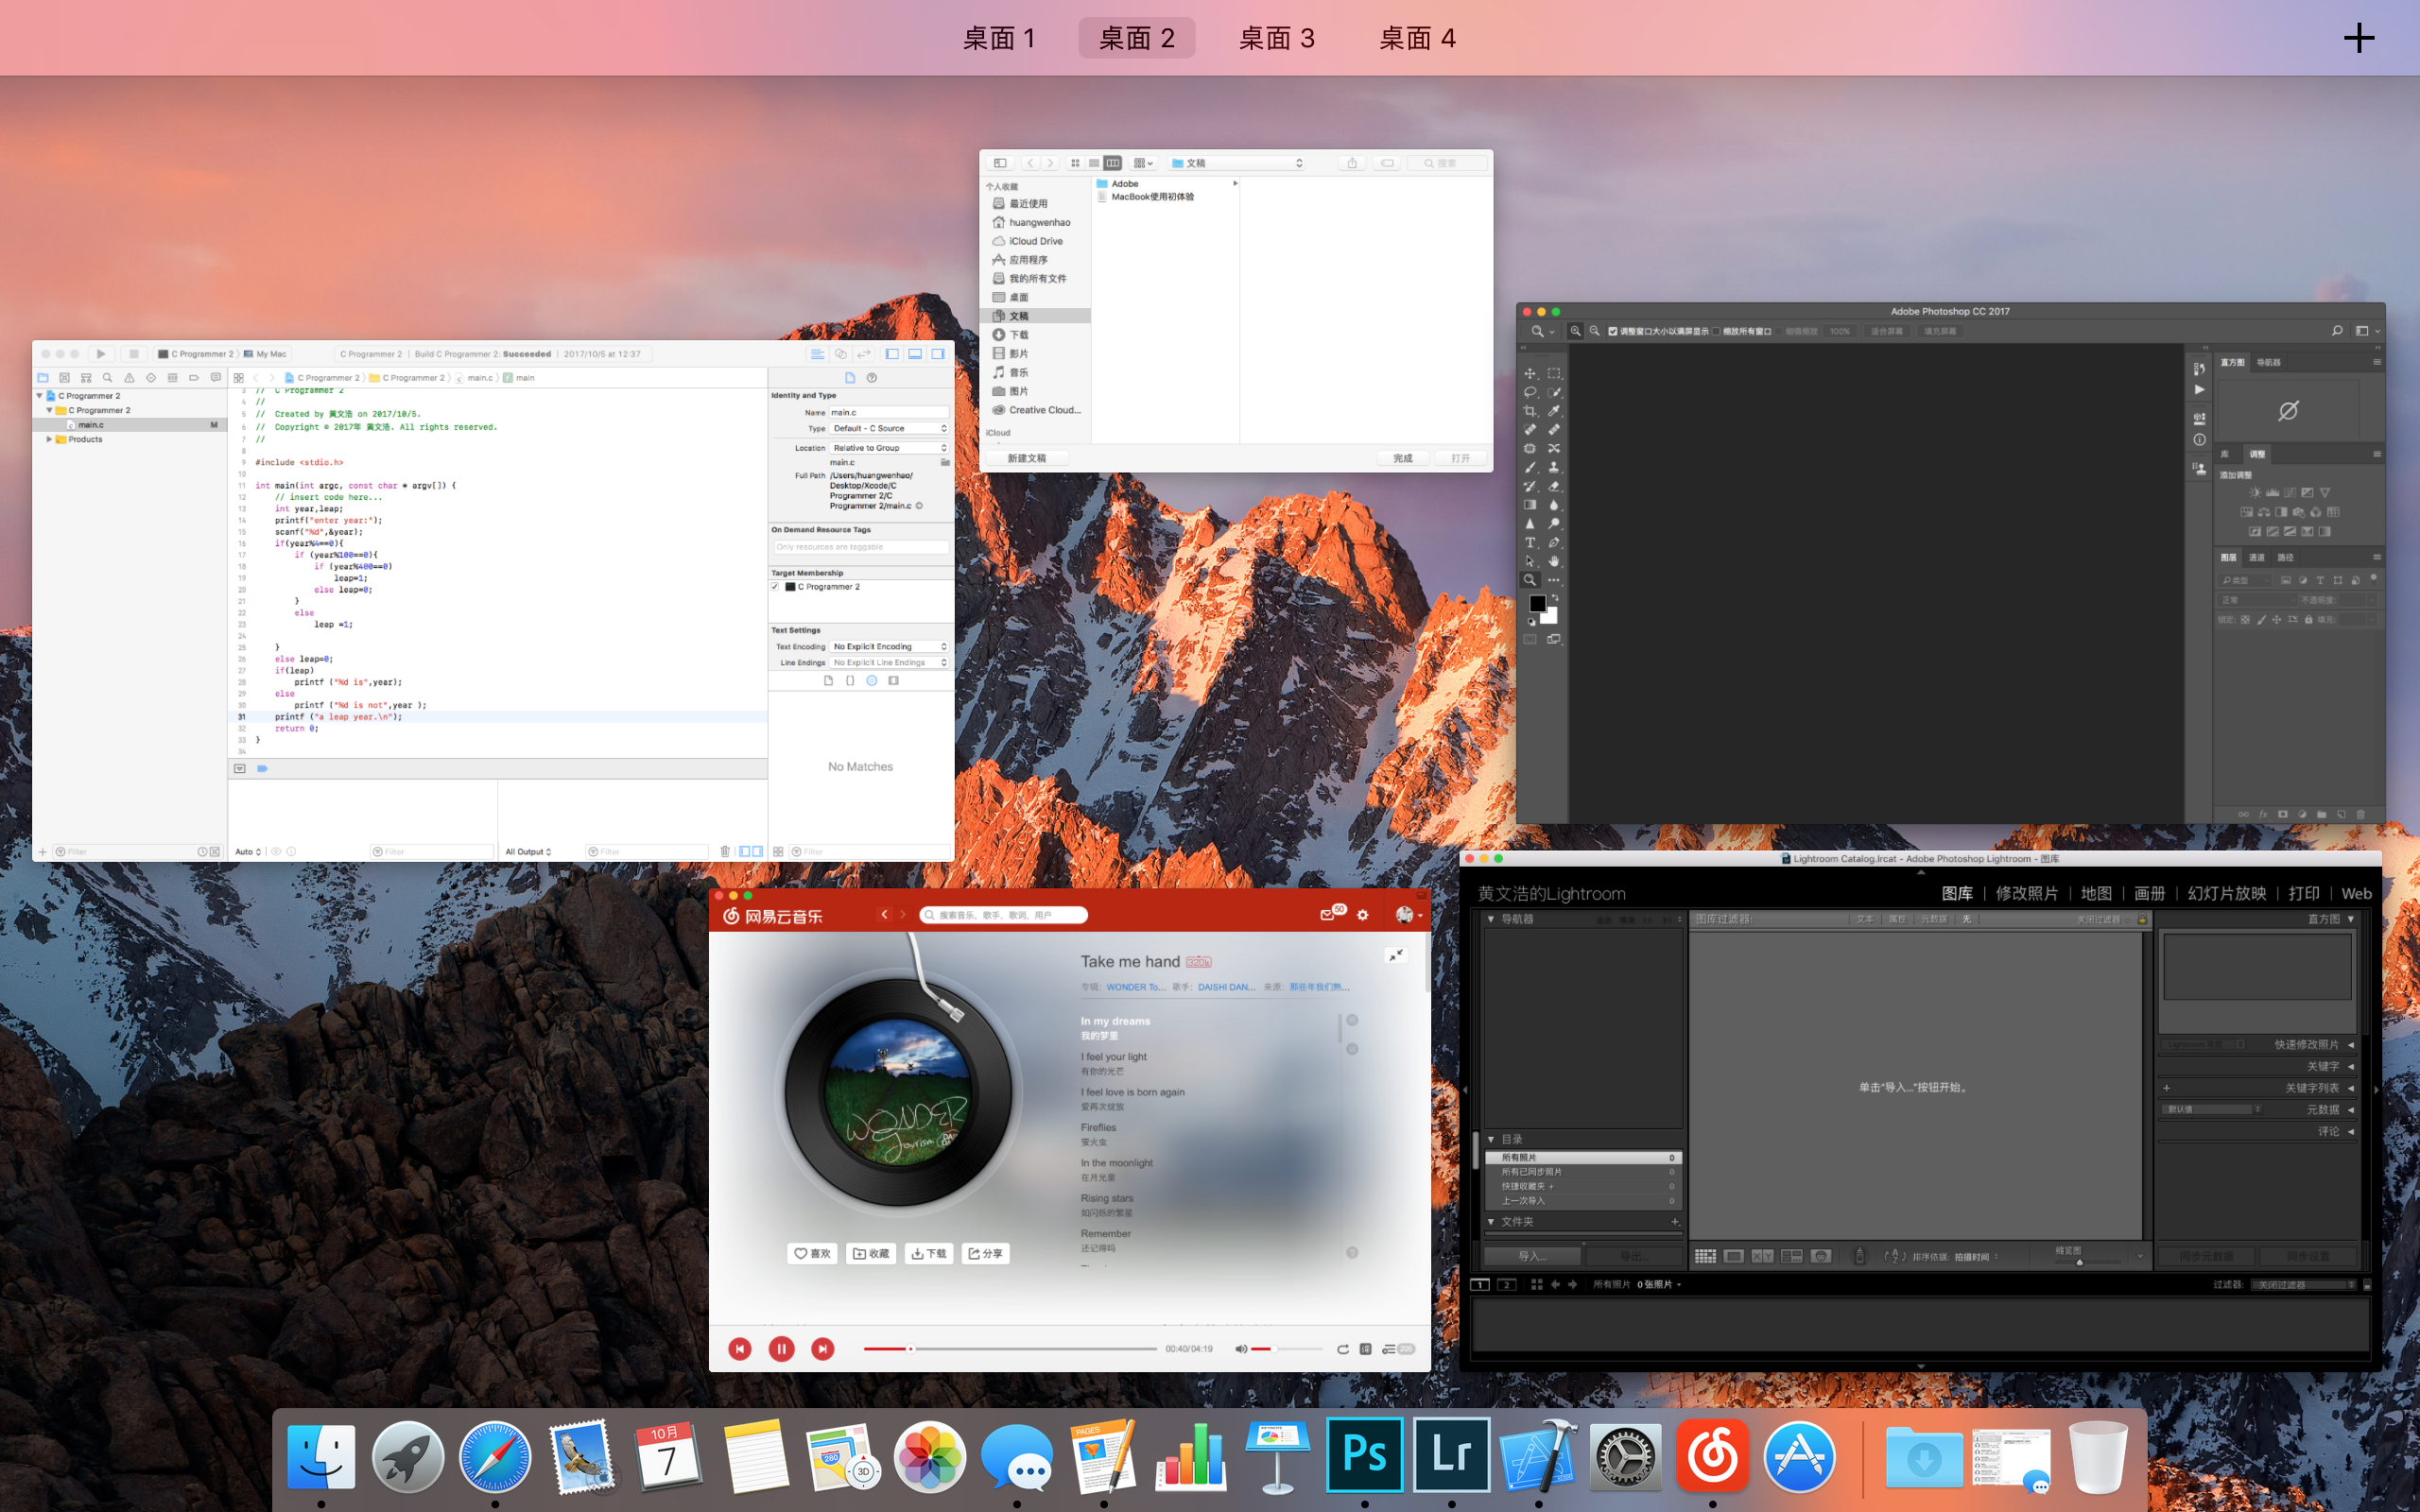Click the 下载 button in NetEase Music
This screenshot has width=2420, height=1512.
click(x=929, y=1253)
